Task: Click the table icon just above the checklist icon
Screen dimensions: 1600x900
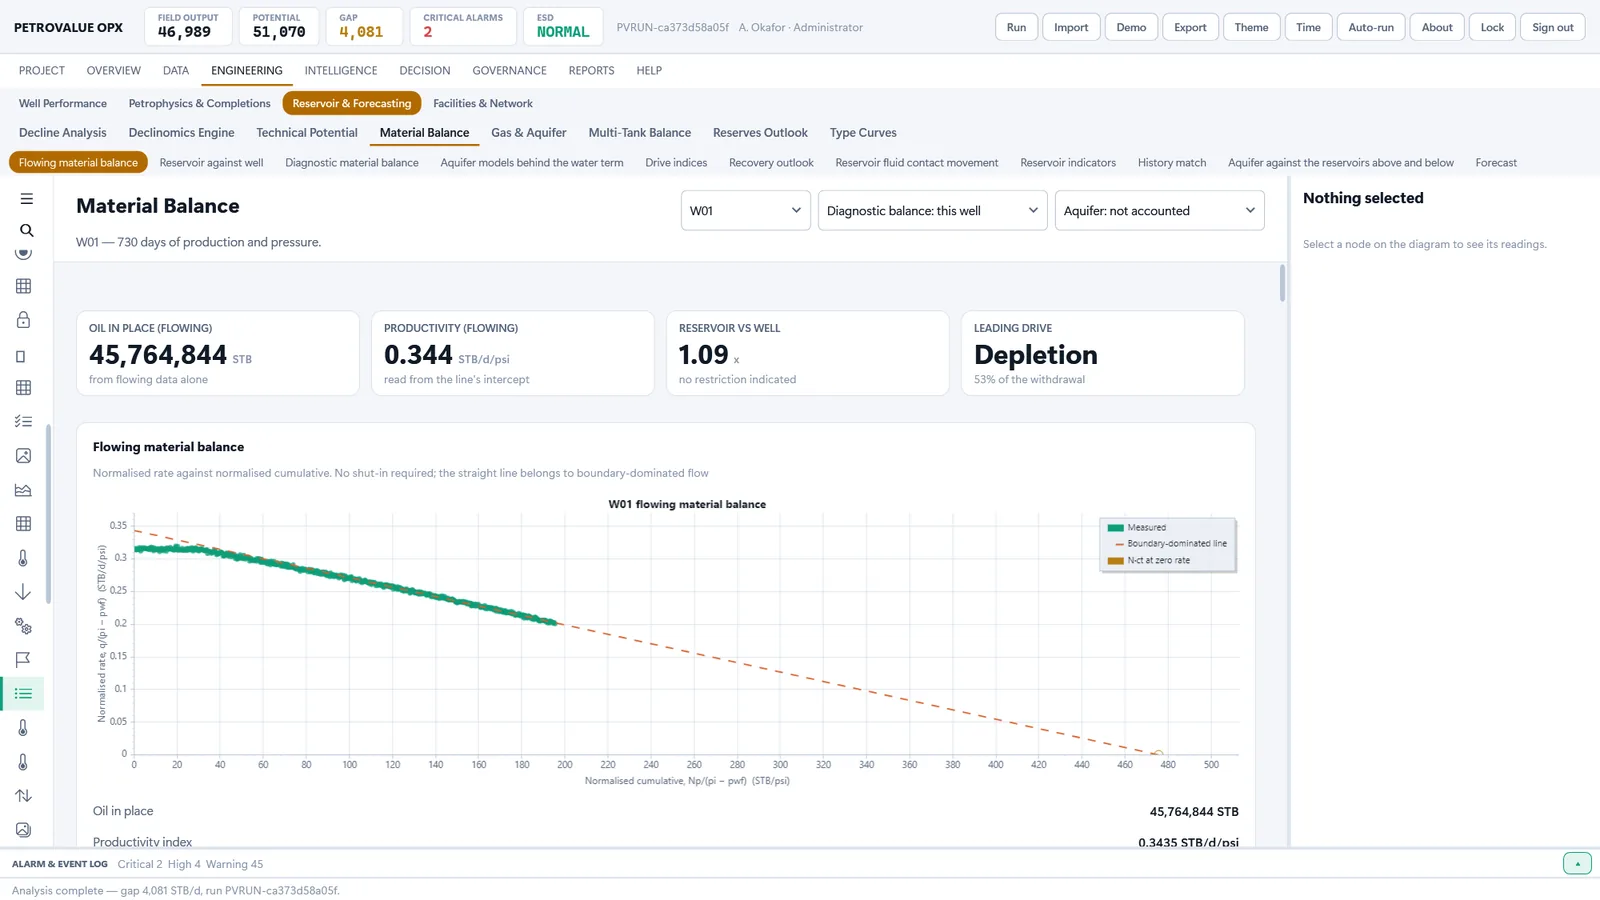Action: [23, 388]
